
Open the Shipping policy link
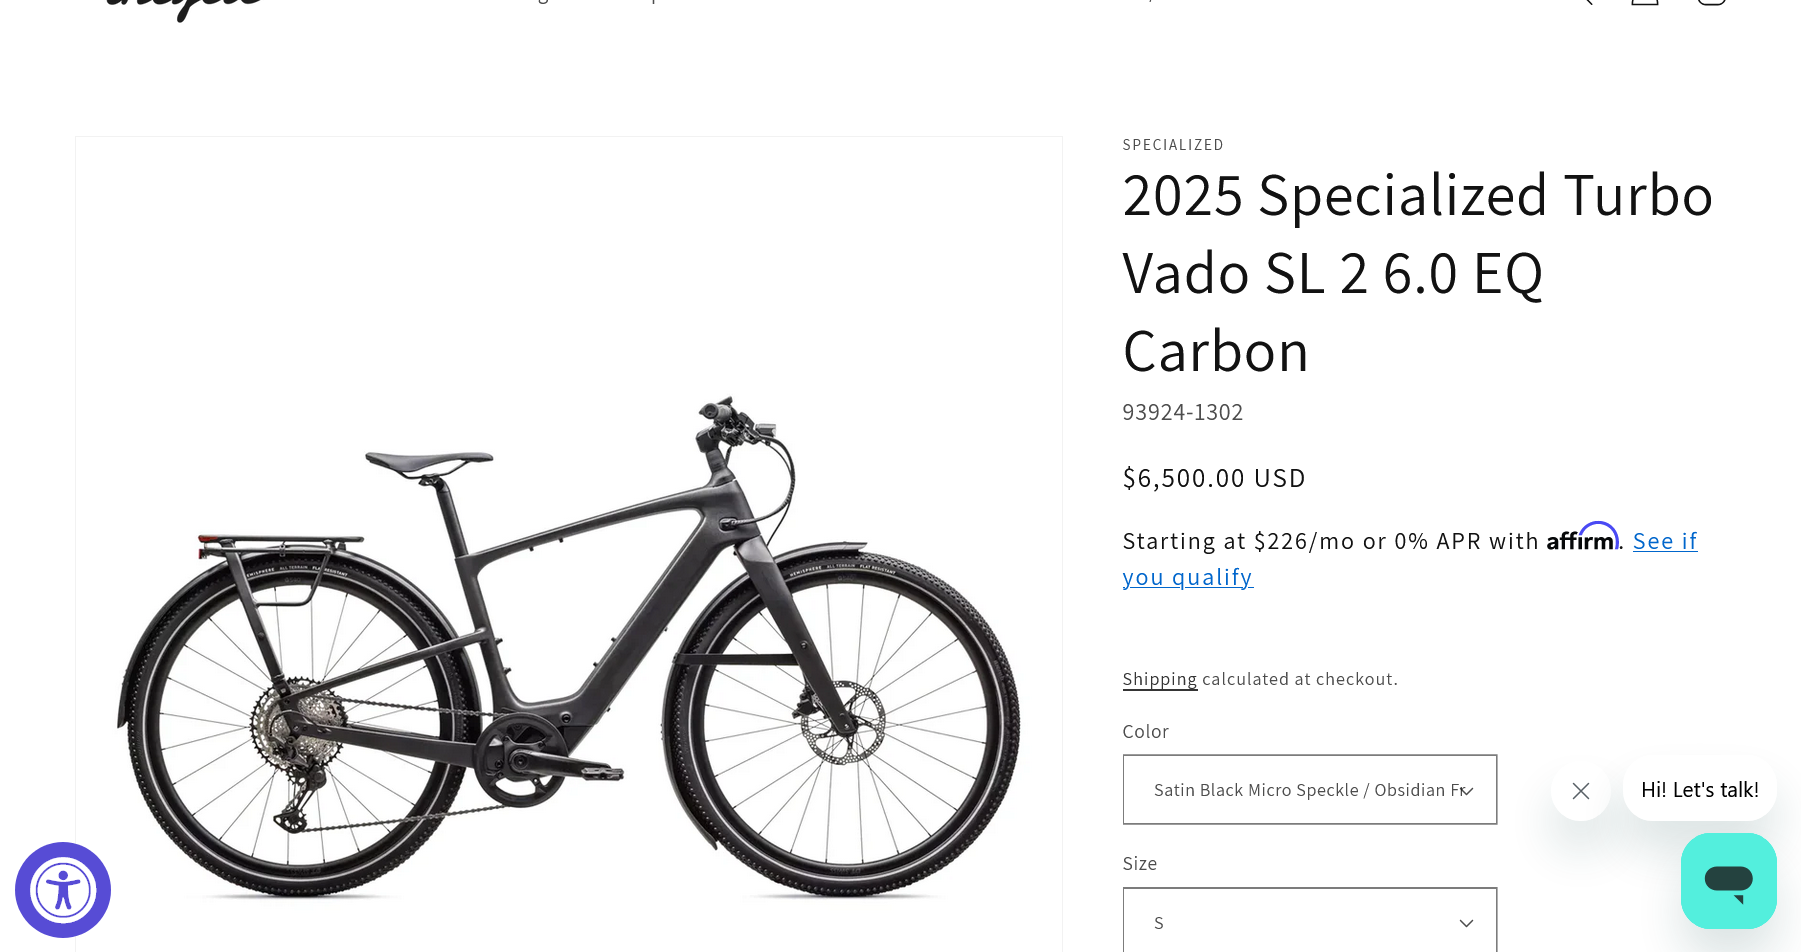[x=1159, y=679]
